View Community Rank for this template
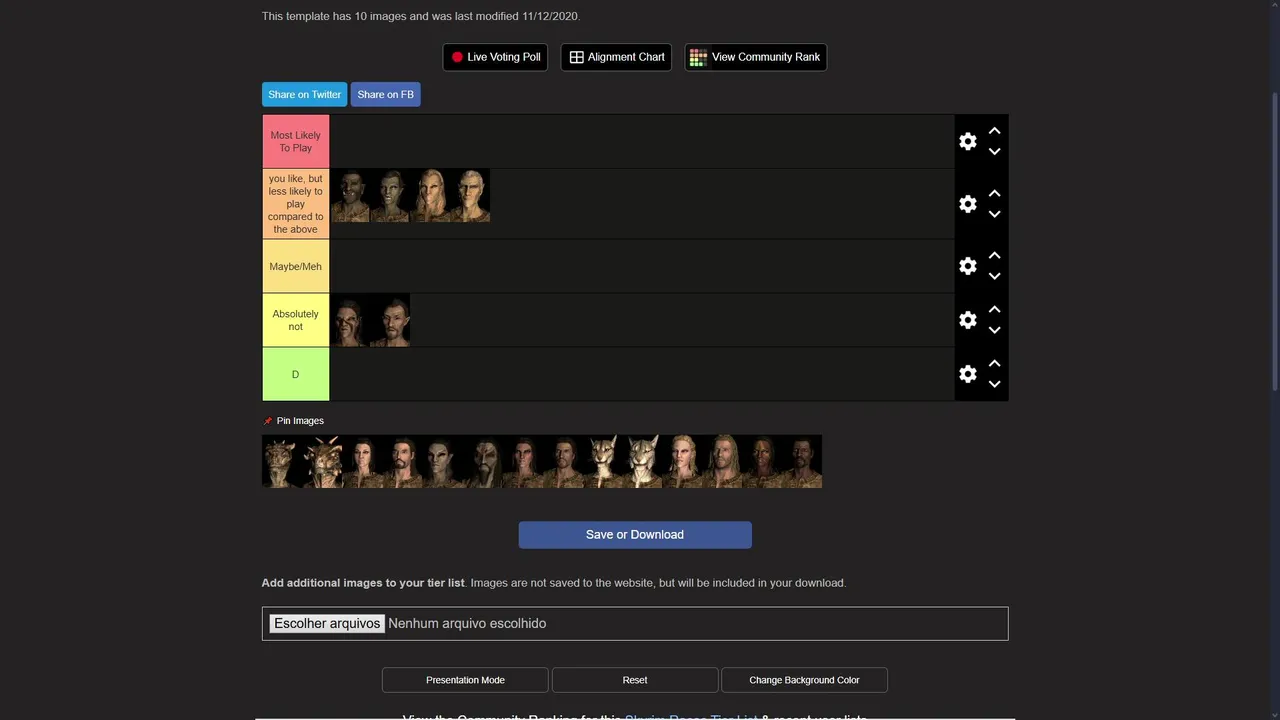The width and height of the screenshot is (1280, 720). [755, 57]
